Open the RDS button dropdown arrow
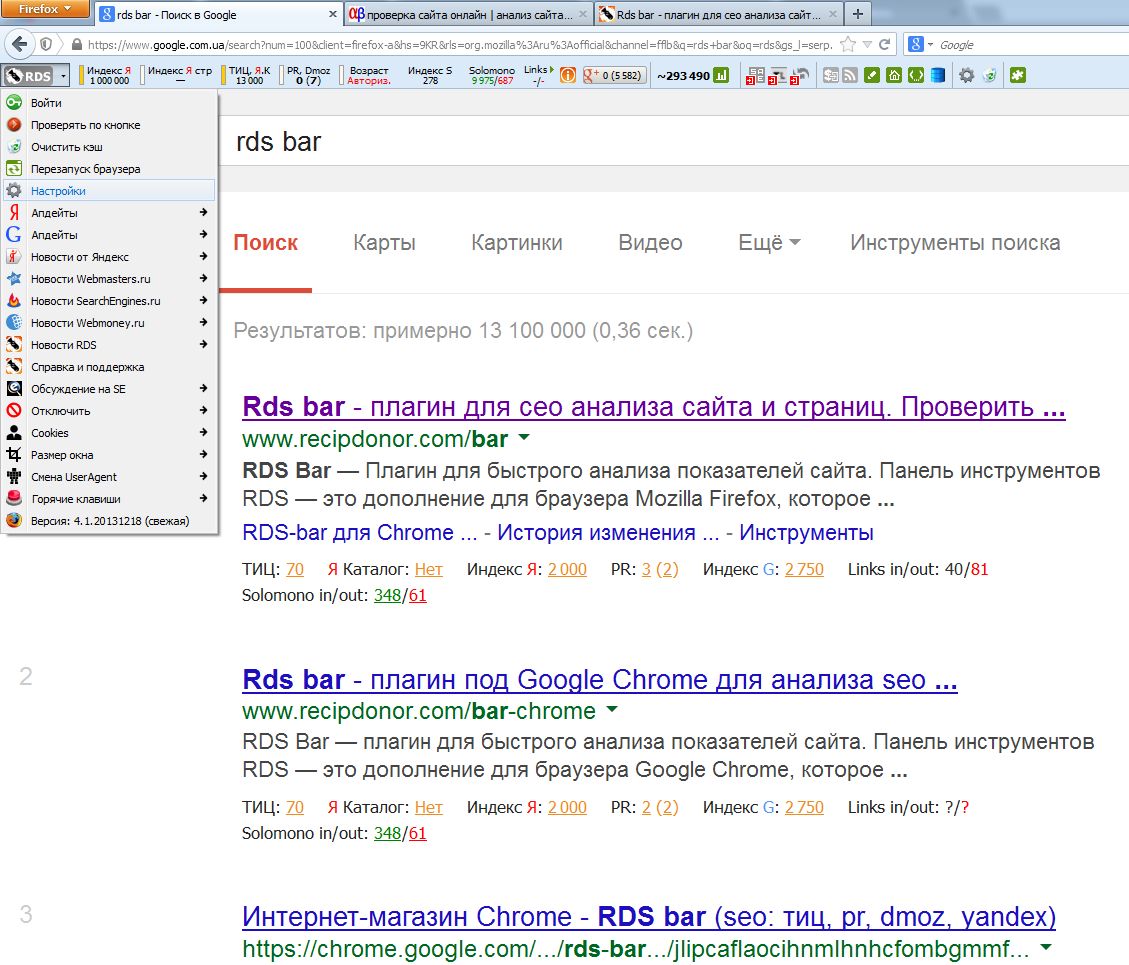The image size is (1129, 965). pos(63,76)
